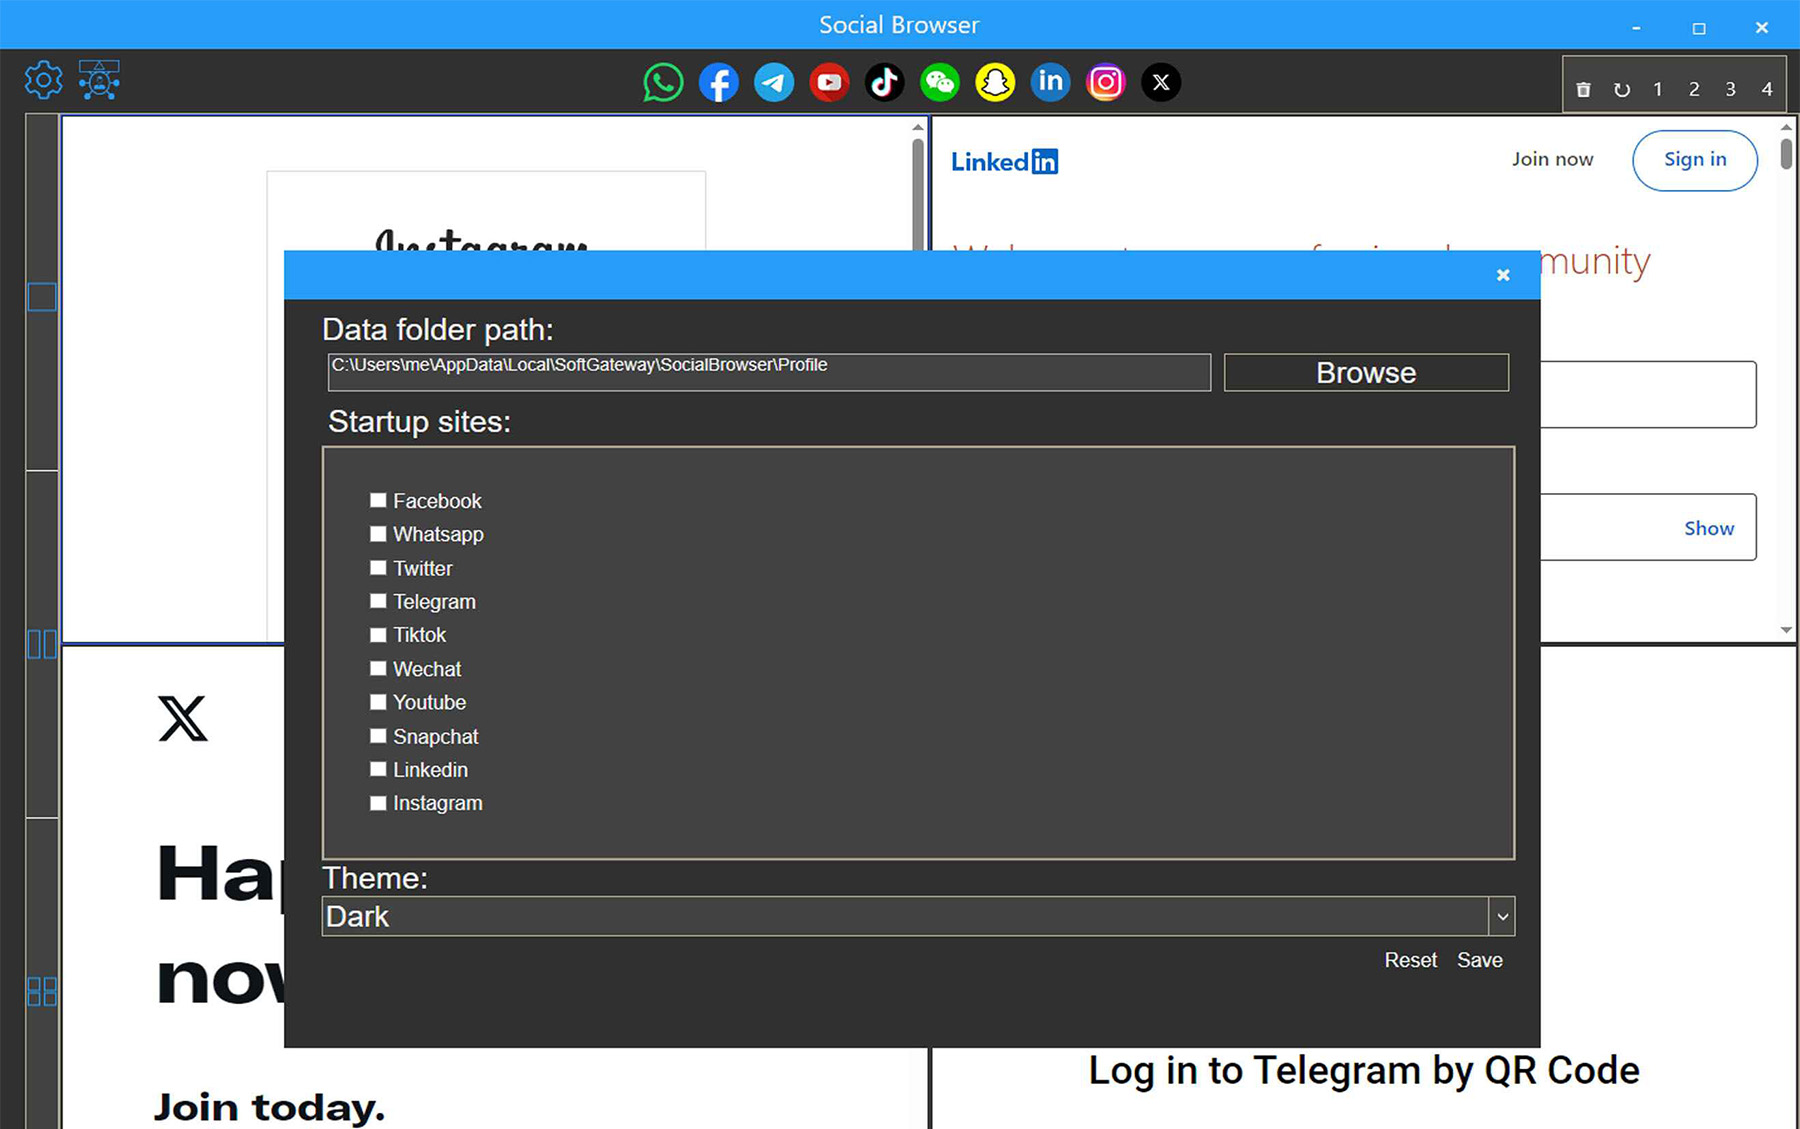The image size is (1800, 1129).
Task: Open the Theme dropdown showing Dark
Action: coord(900,915)
